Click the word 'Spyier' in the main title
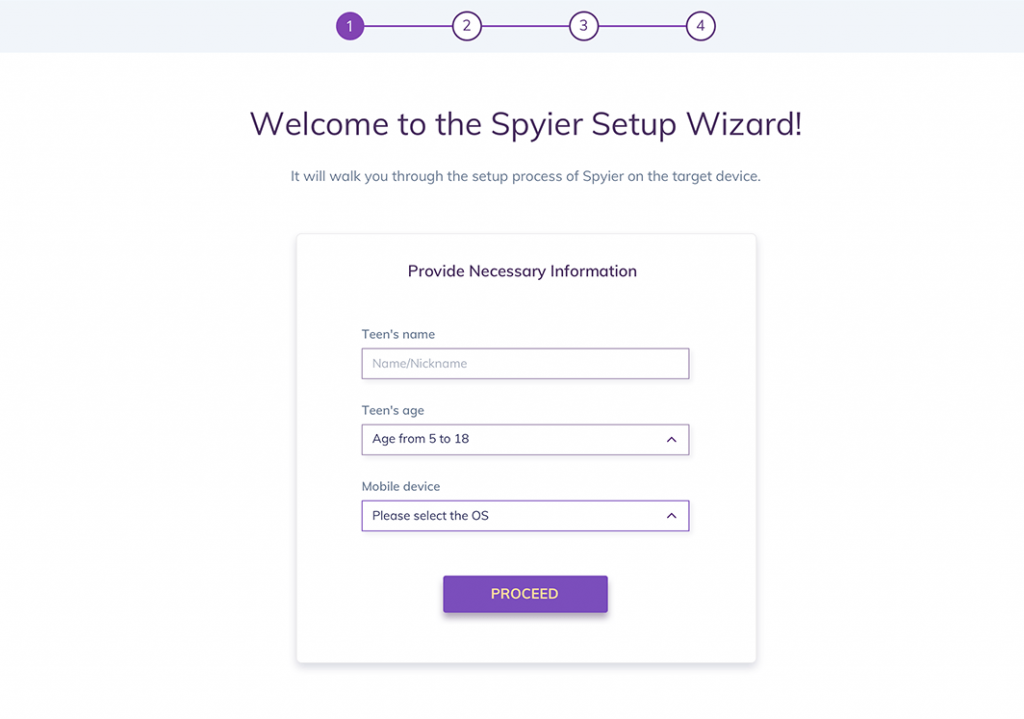Image resolution: width=1024 pixels, height=719 pixels. (537, 125)
